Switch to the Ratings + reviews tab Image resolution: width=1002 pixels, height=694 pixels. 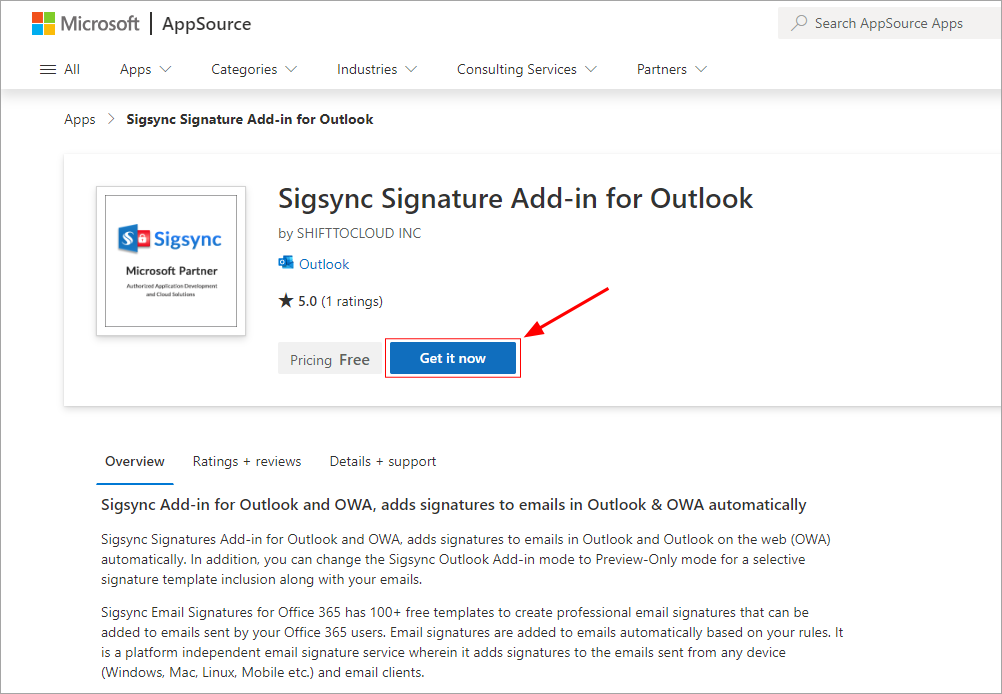247,461
